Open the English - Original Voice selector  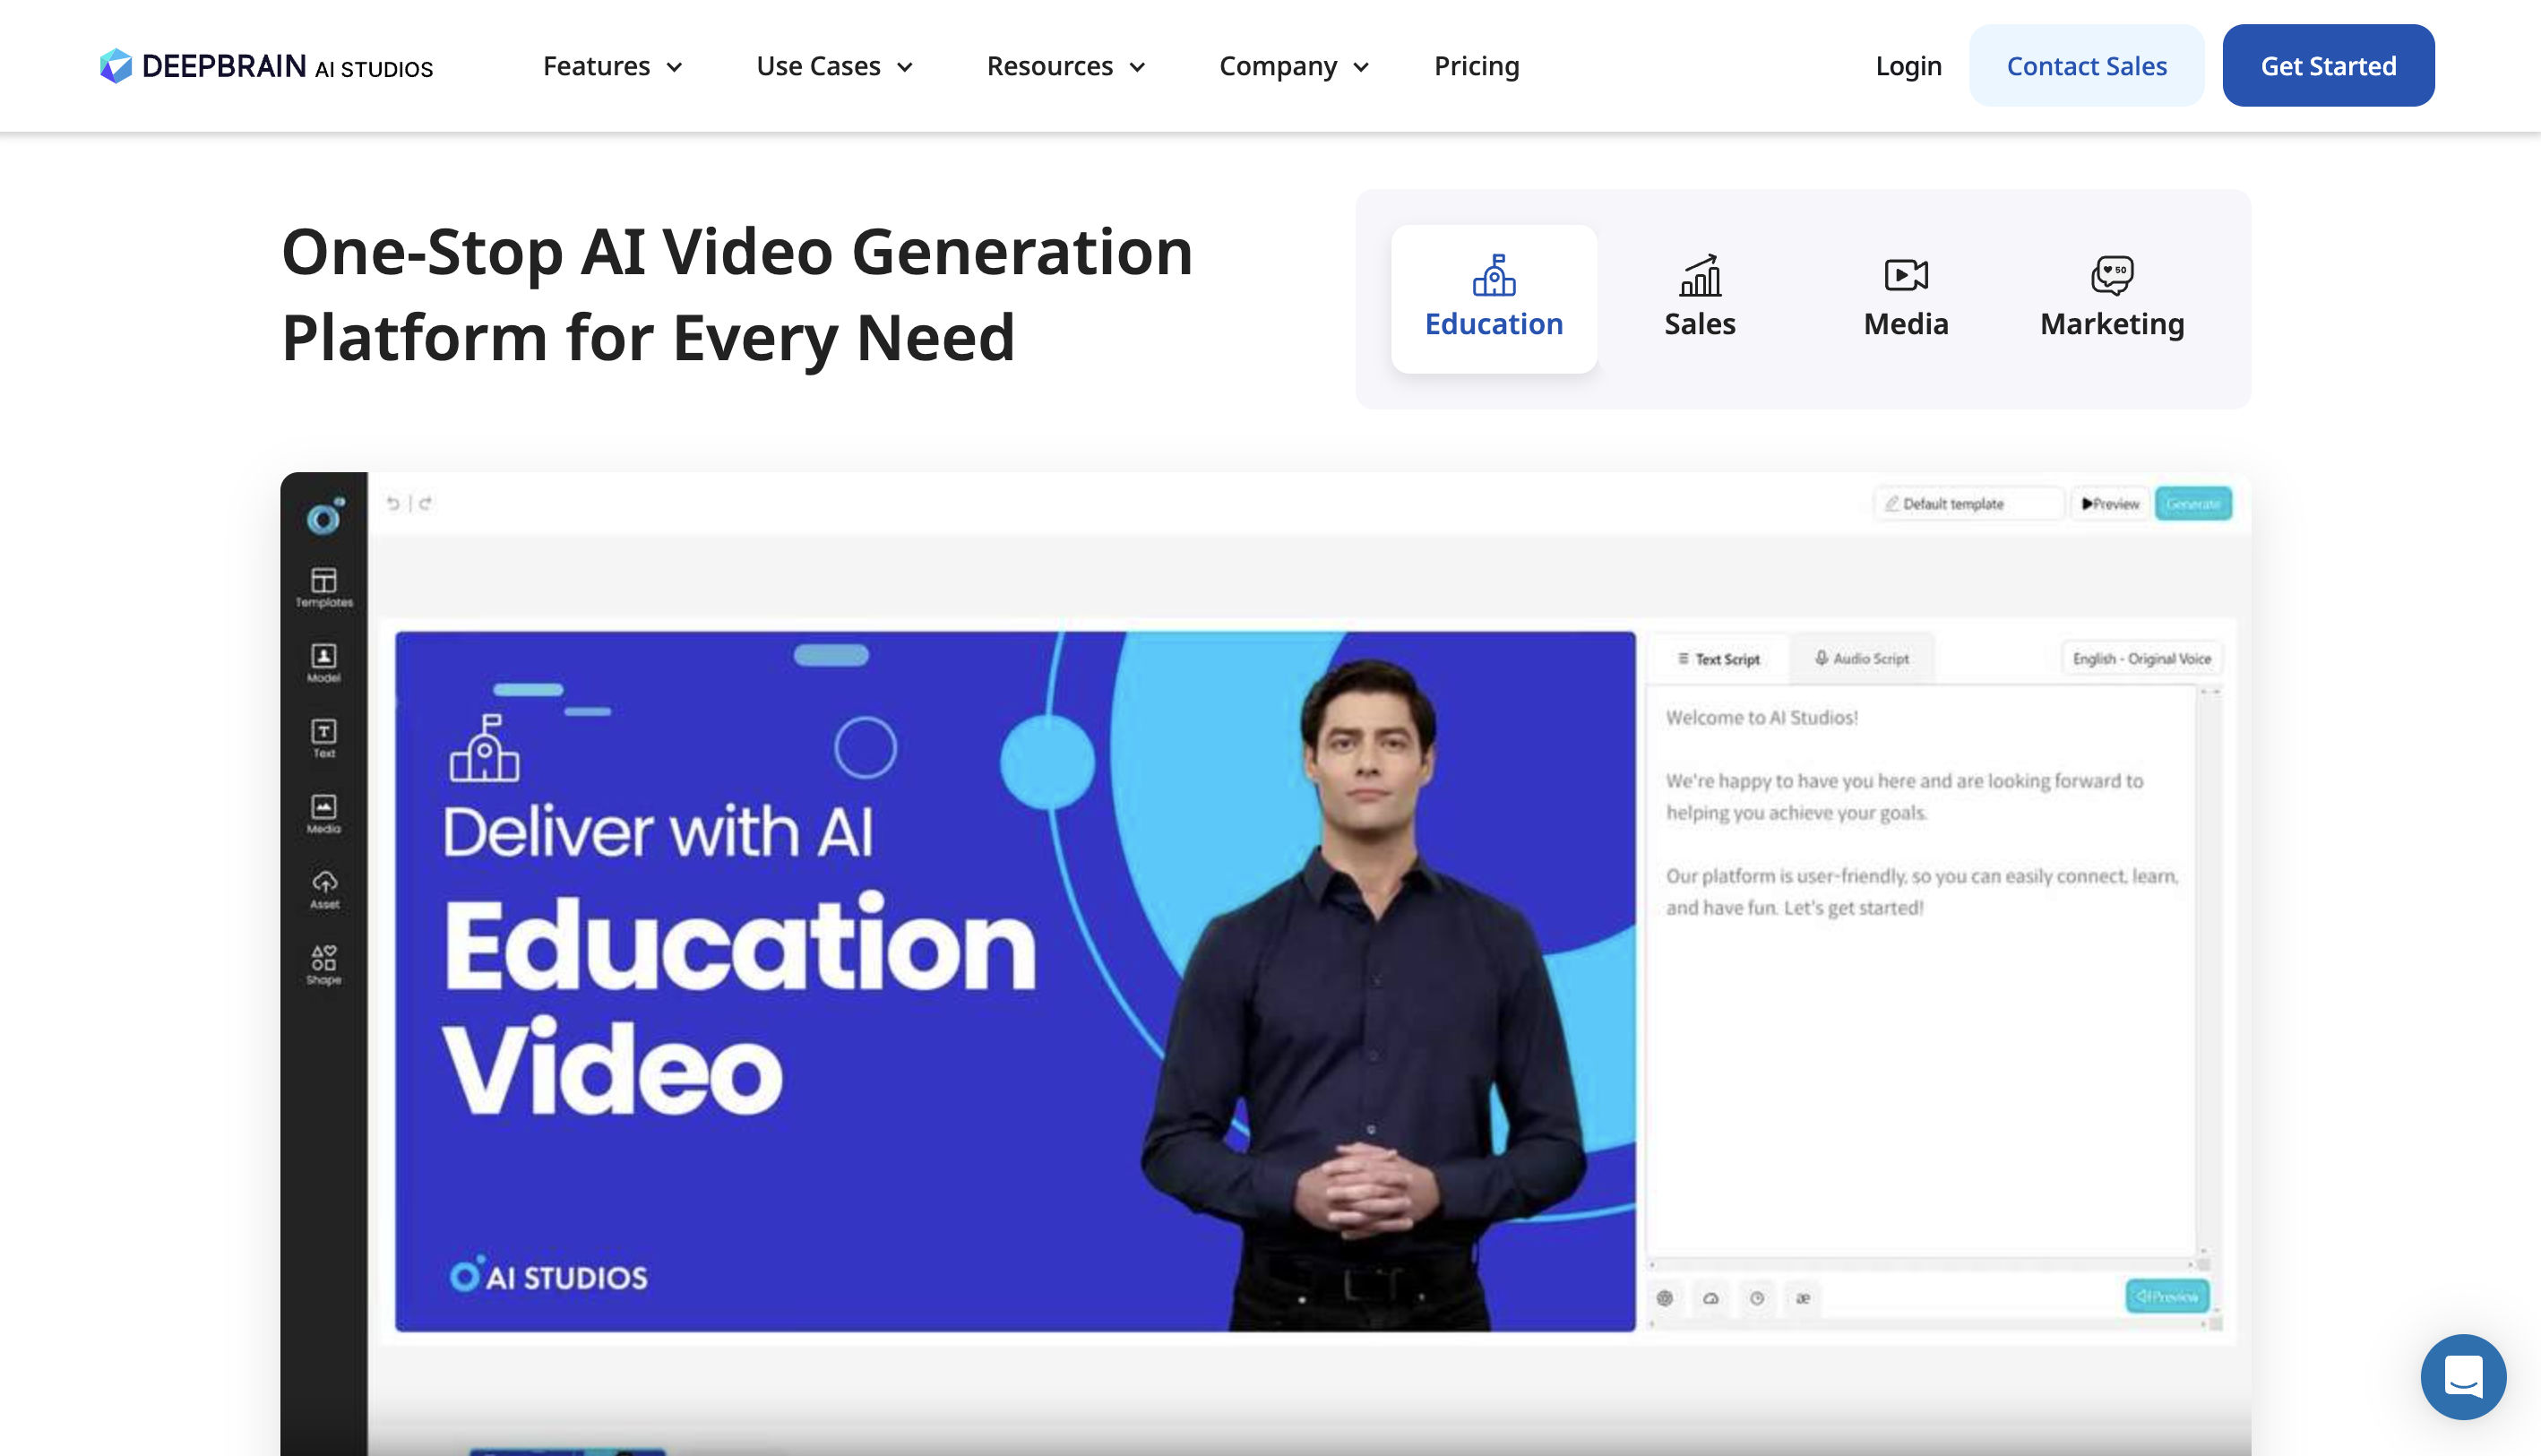pyautogui.click(x=2140, y=658)
